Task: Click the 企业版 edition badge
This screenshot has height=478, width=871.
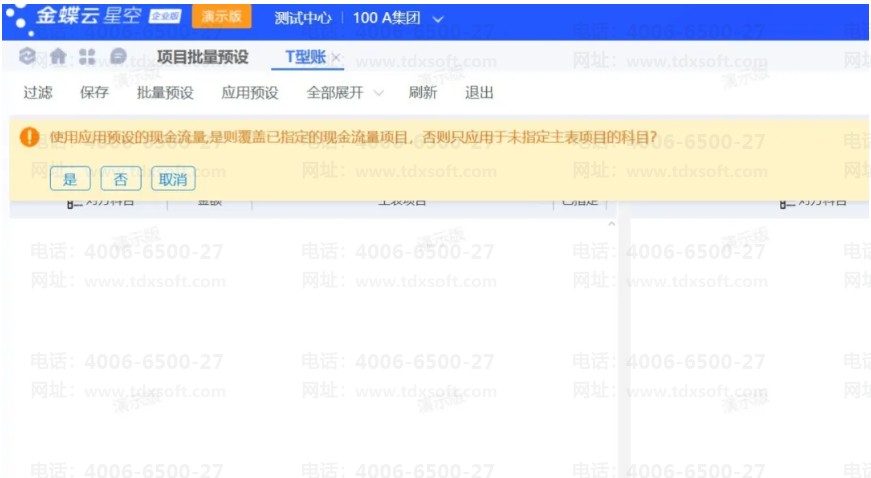Action: coord(166,17)
